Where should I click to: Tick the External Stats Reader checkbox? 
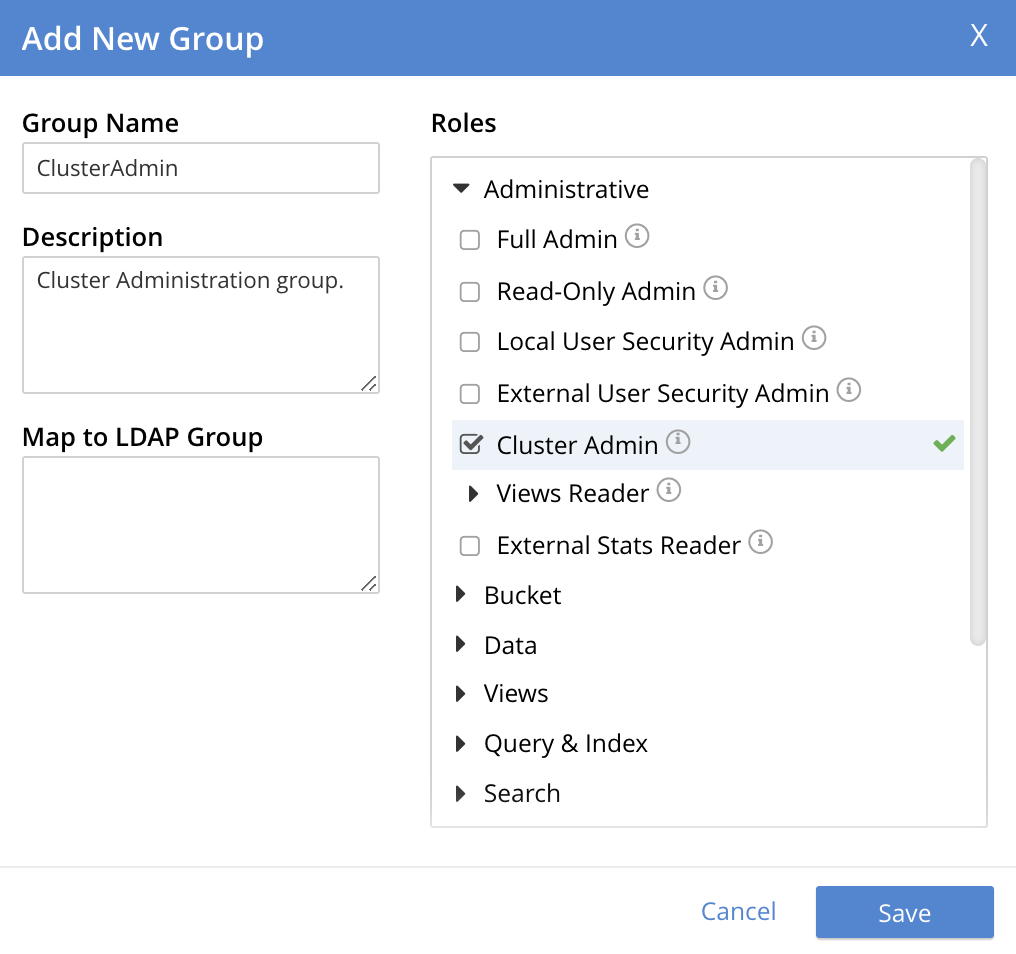click(469, 546)
